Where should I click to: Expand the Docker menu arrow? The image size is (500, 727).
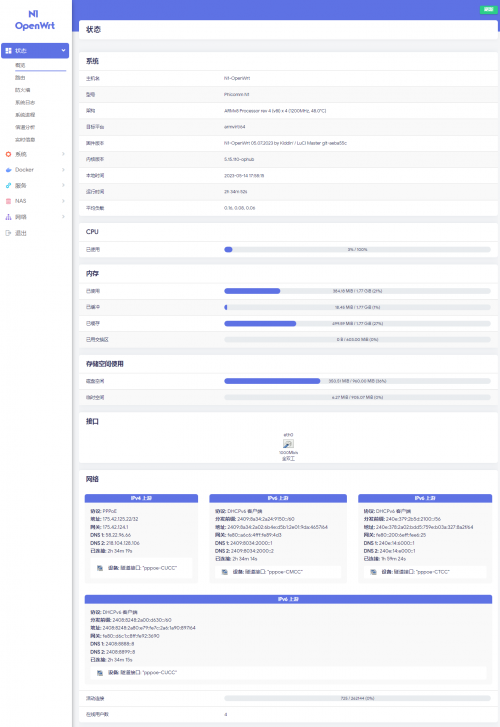(x=64, y=170)
